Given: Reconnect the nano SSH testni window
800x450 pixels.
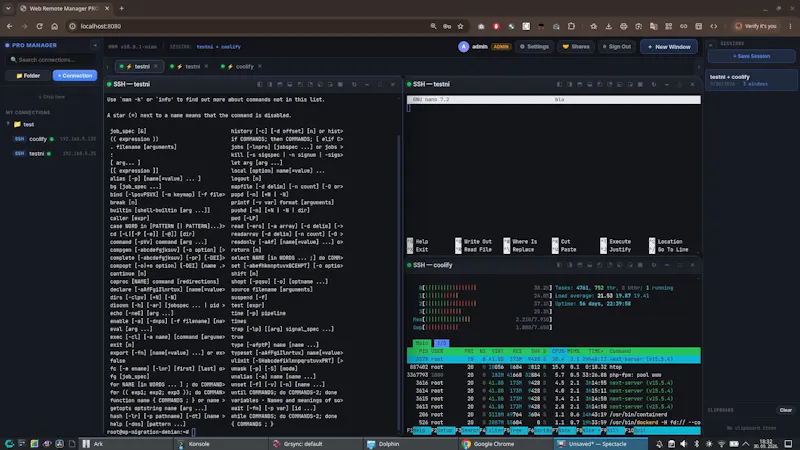Looking at the screenshot, I should click(x=654, y=84).
